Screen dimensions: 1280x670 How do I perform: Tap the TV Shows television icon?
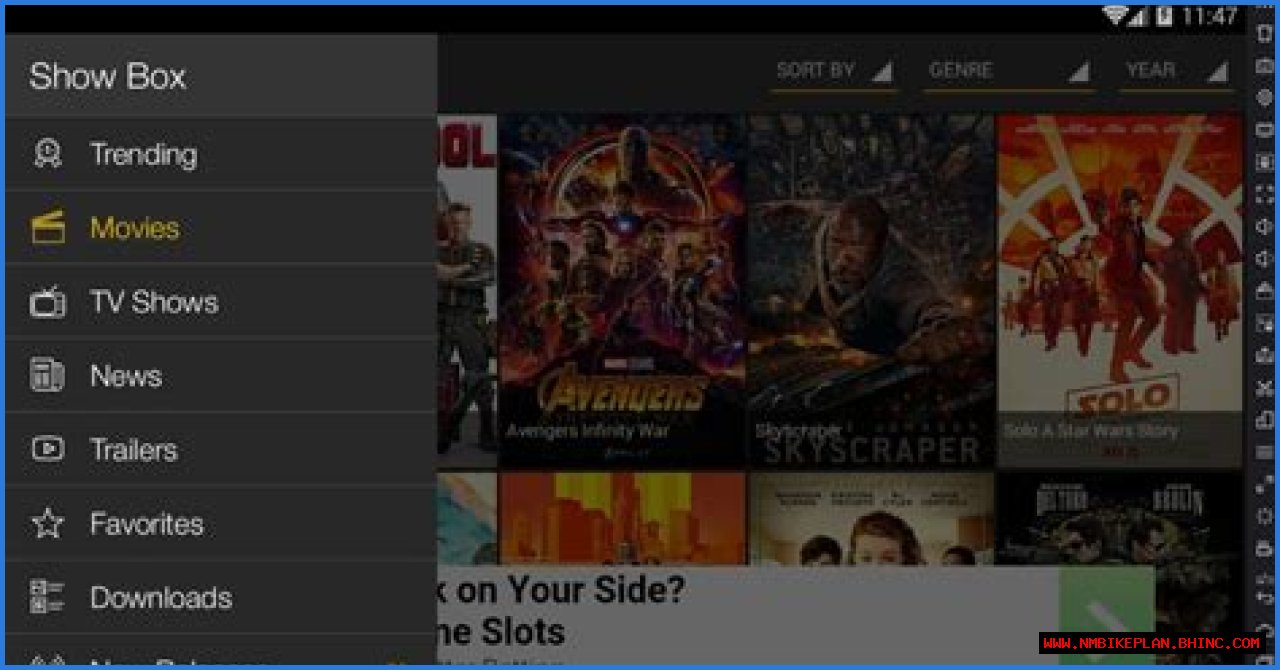[47, 301]
